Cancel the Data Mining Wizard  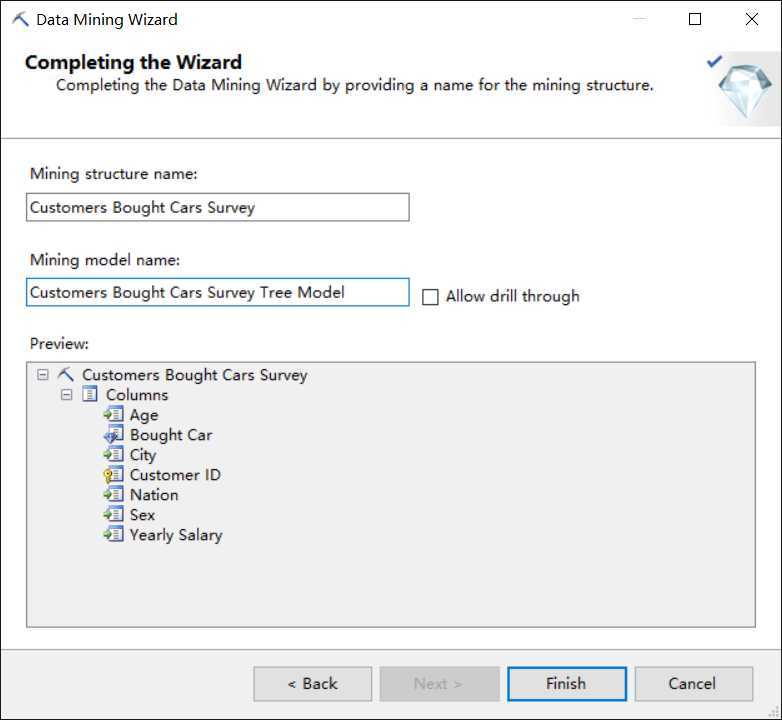[692, 684]
